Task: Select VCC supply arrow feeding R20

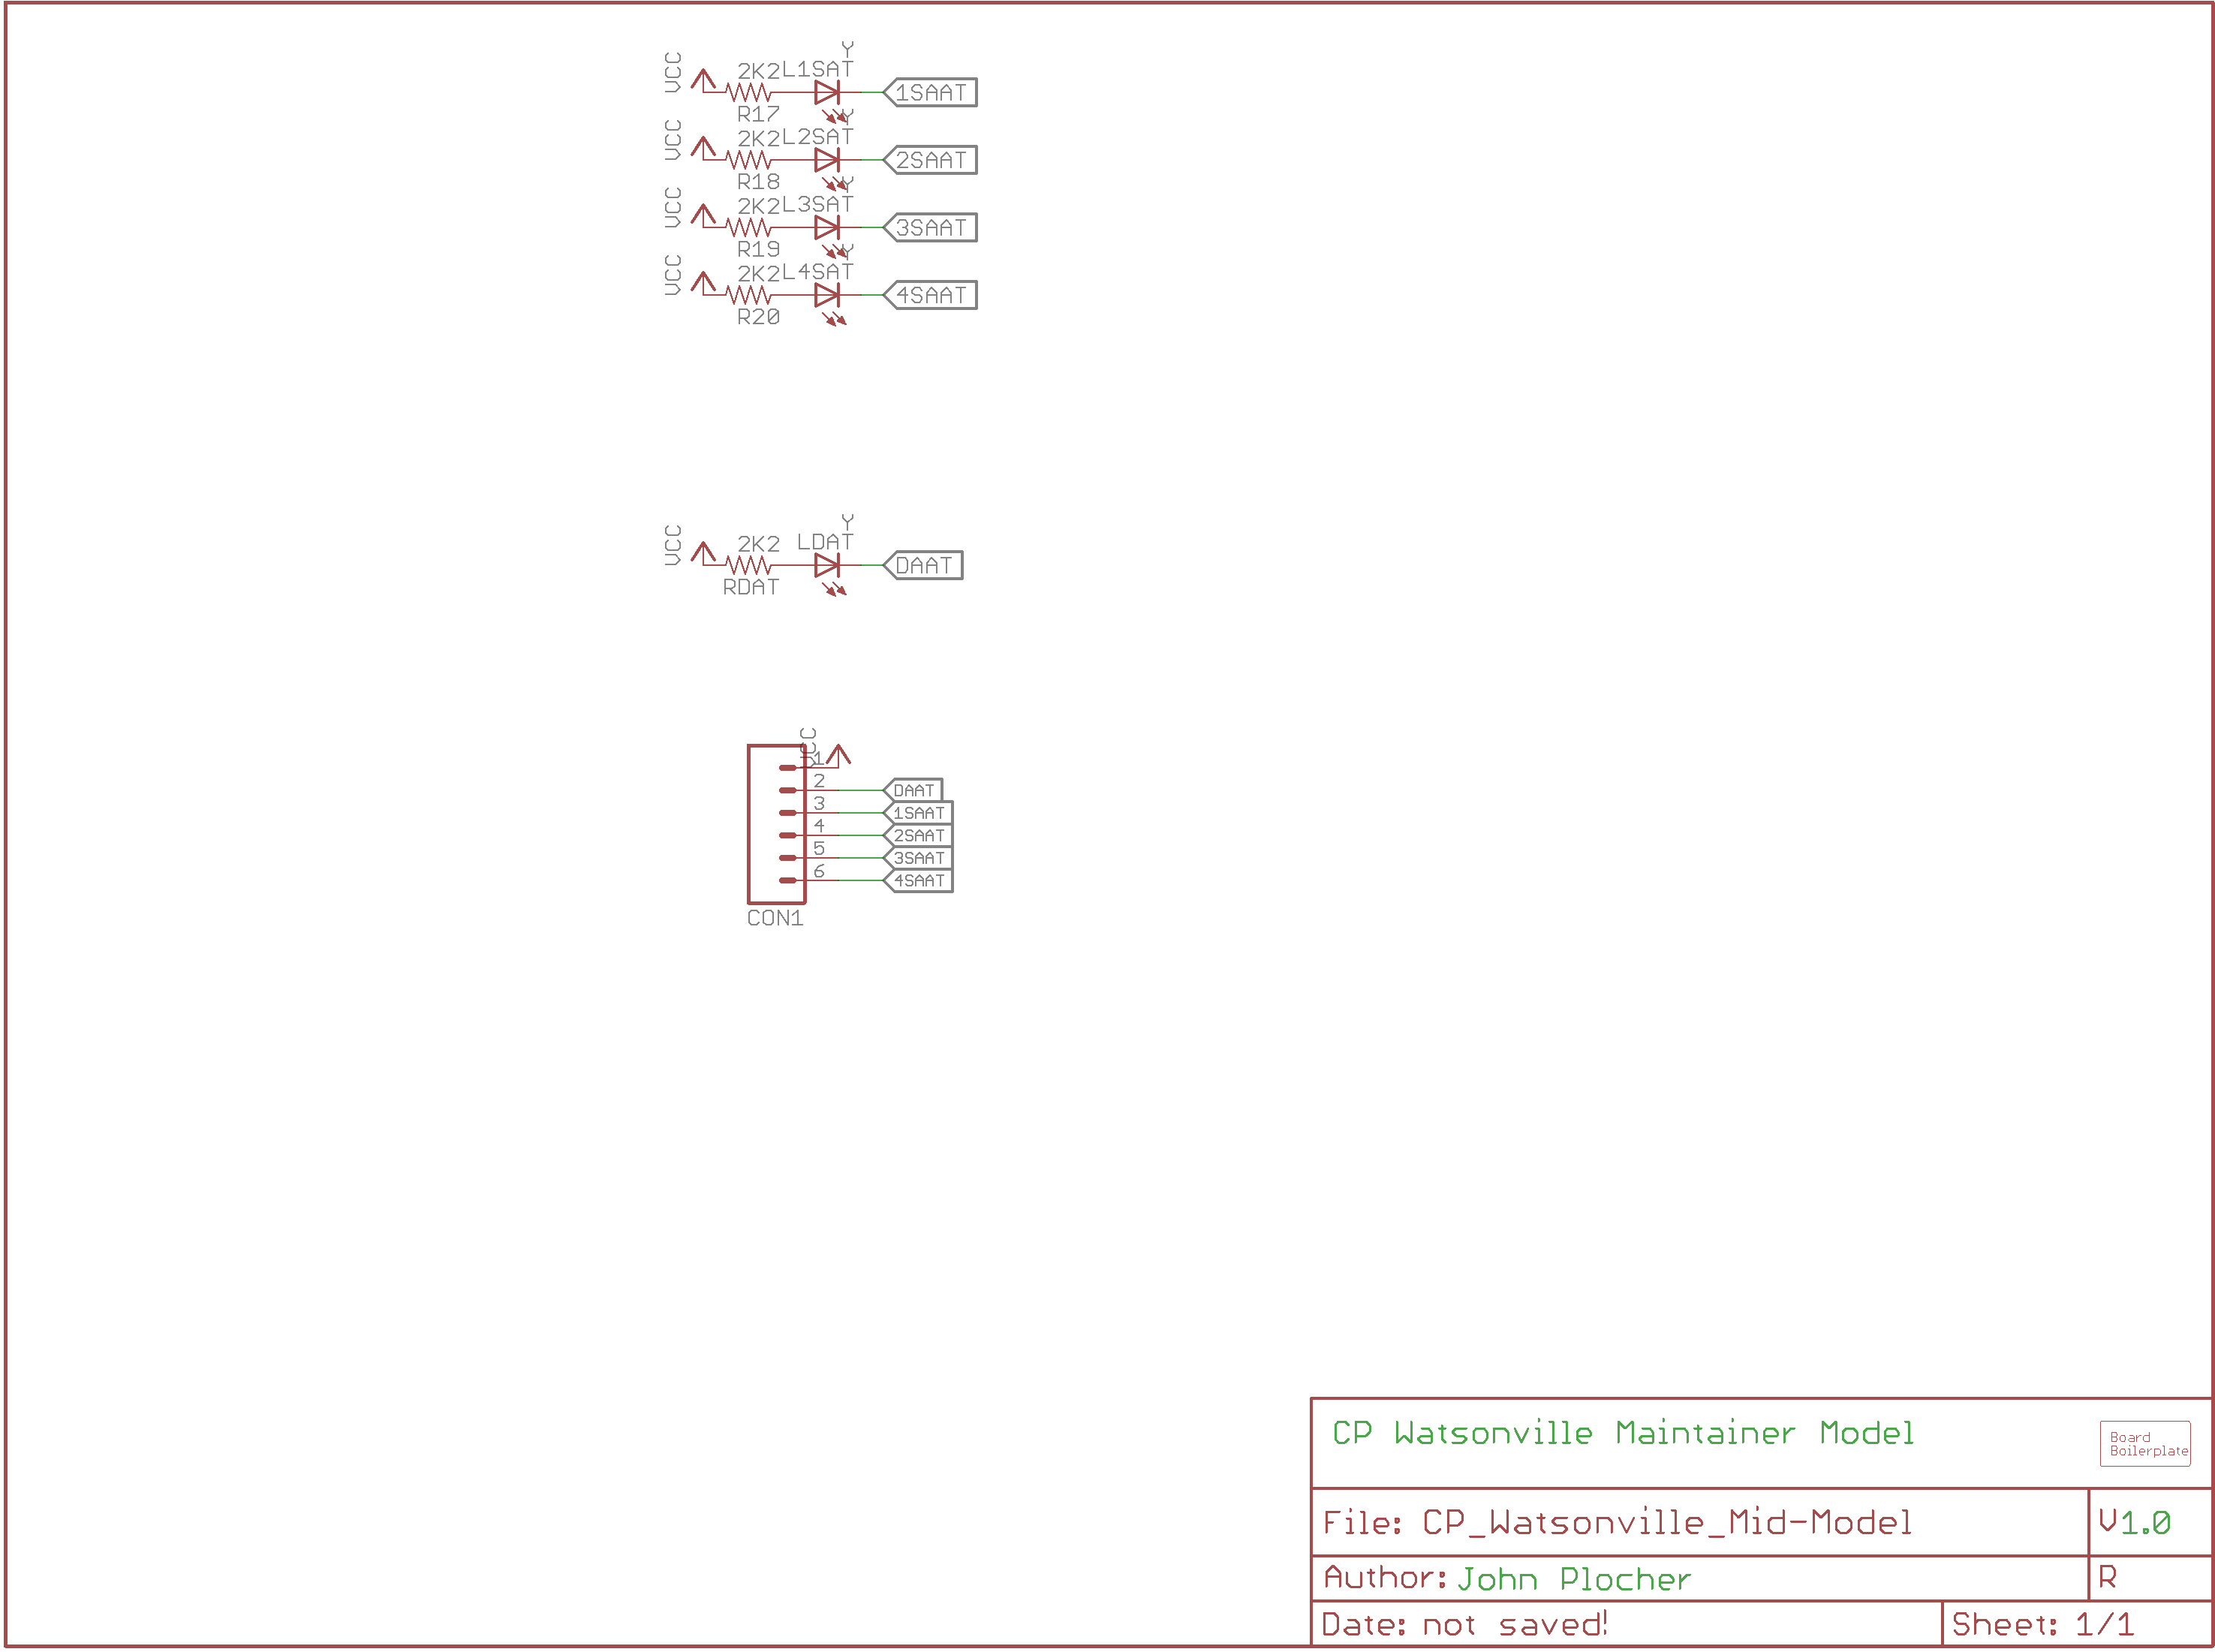Action: (704, 283)
